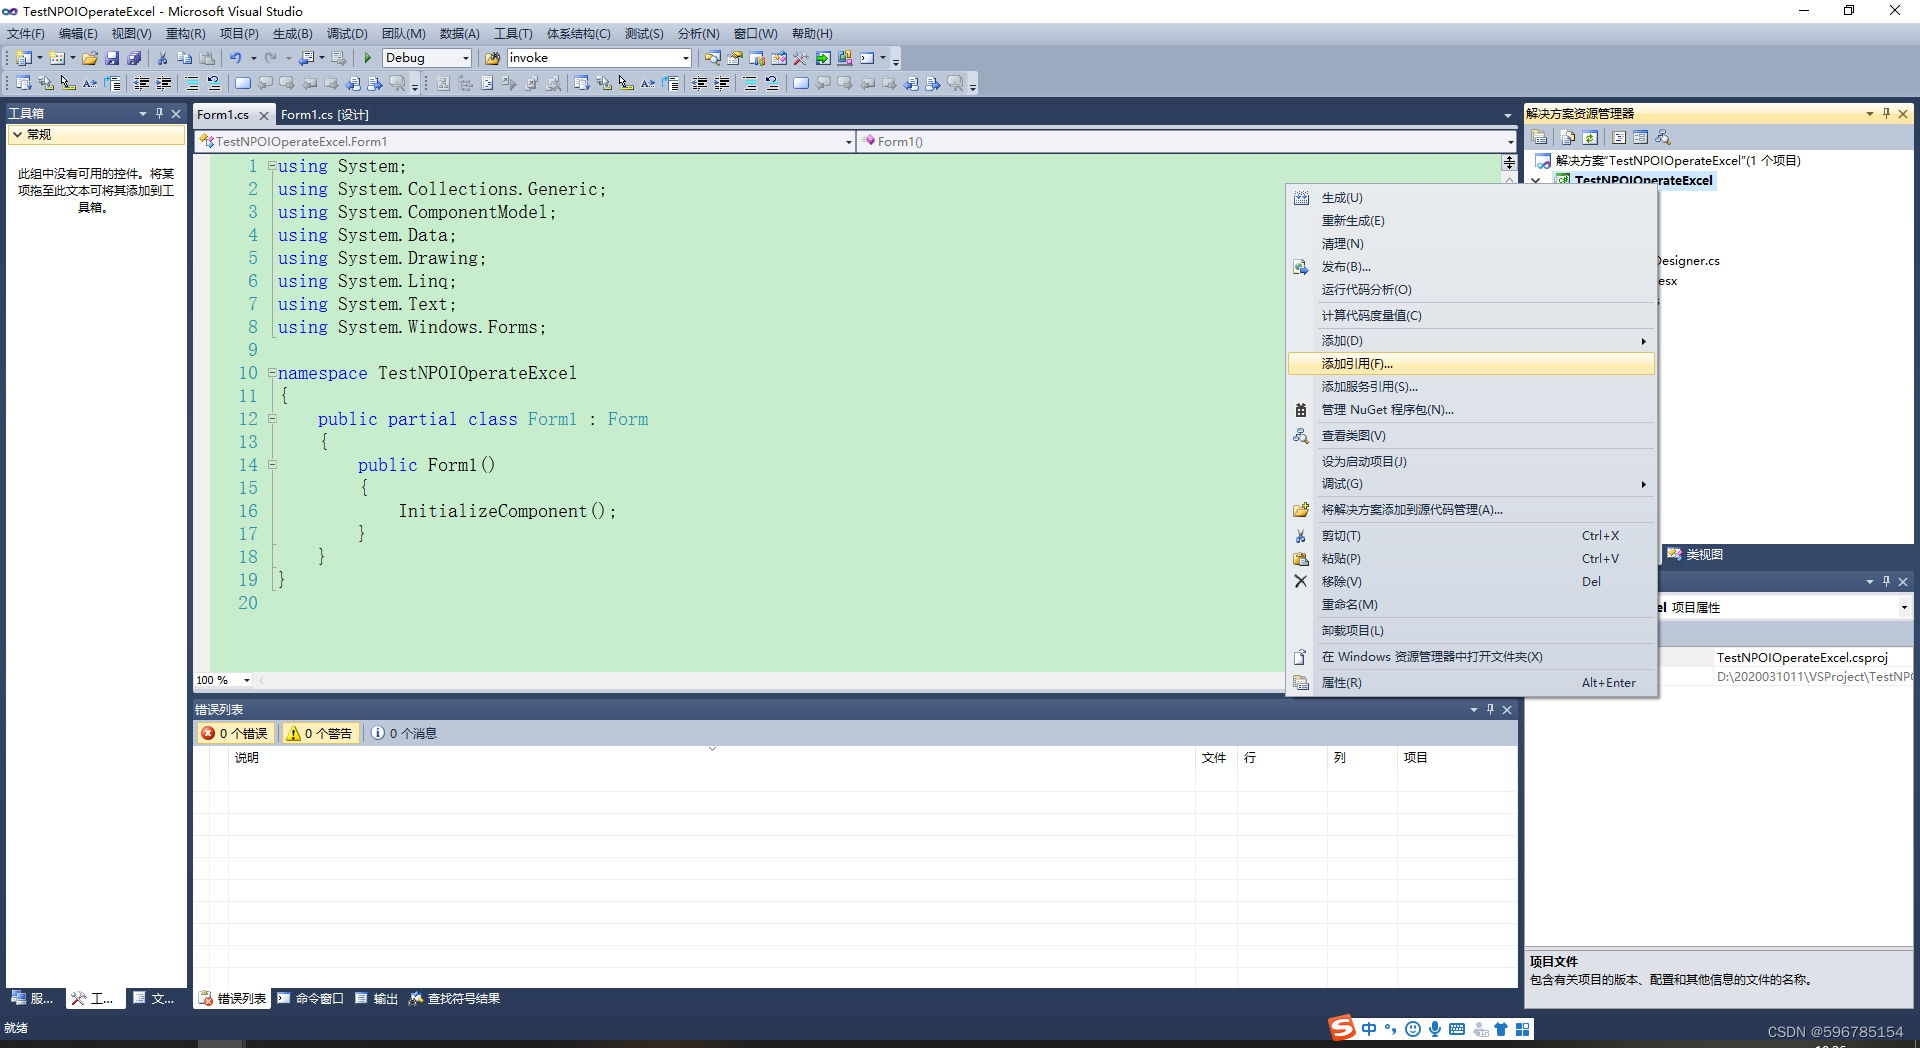The height and width of the screenshot is (1048, 1920).
Task: Choose 属性(R) in context menu
Action: pos(1471,683)
